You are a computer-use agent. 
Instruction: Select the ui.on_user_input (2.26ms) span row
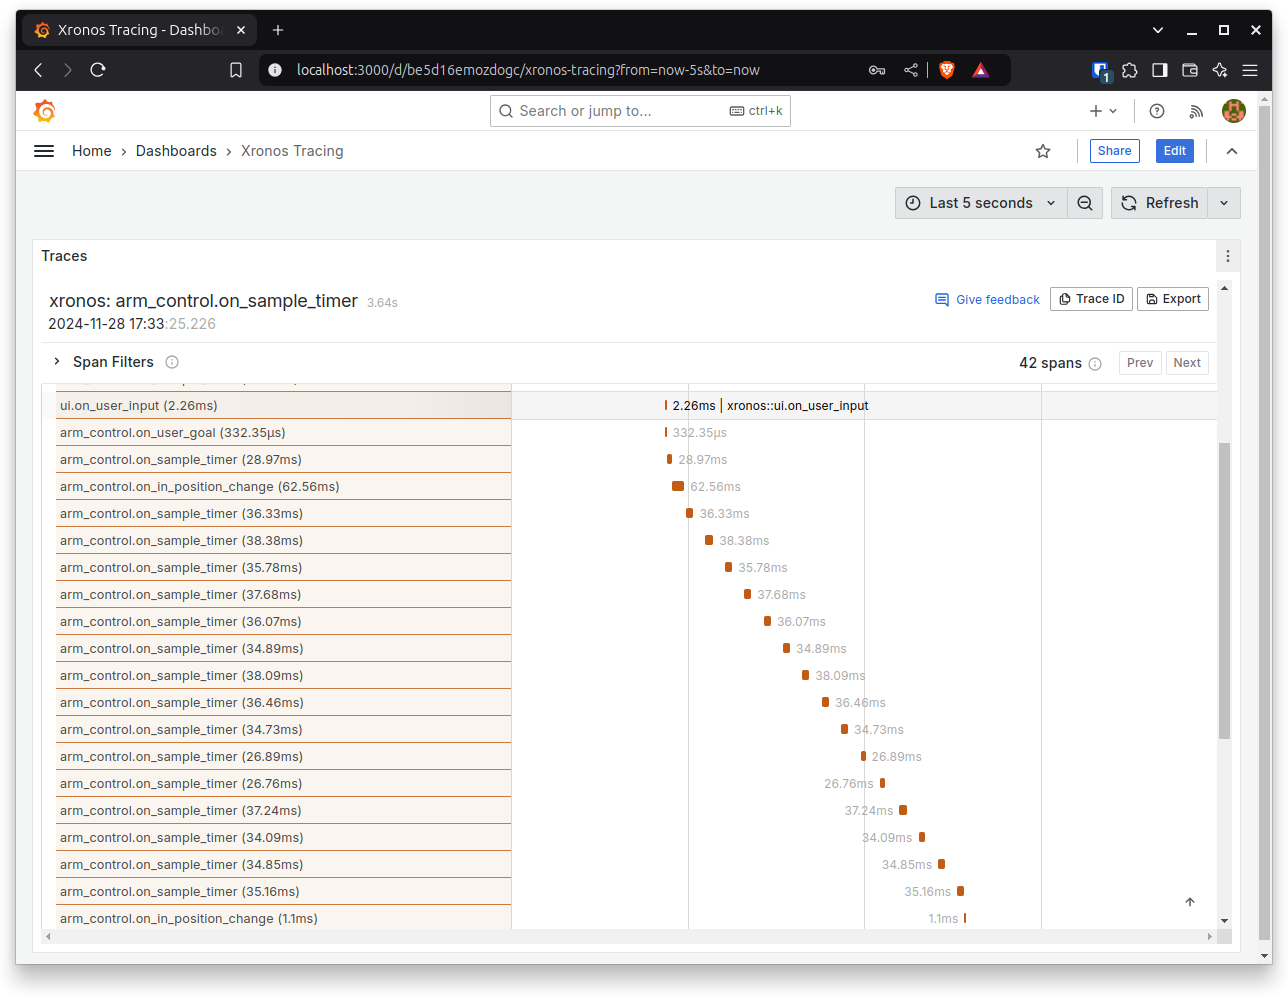click(x=284, y=406)
